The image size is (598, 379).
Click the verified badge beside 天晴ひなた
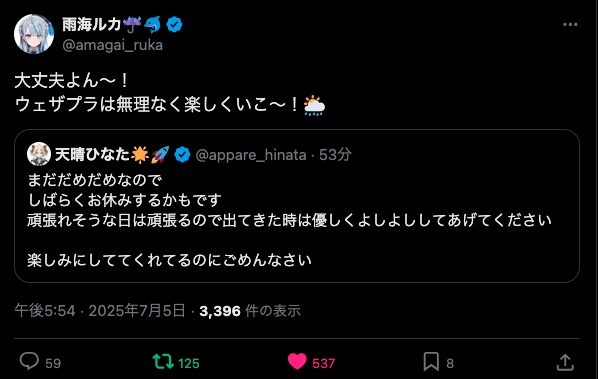[x=182, y=154]
